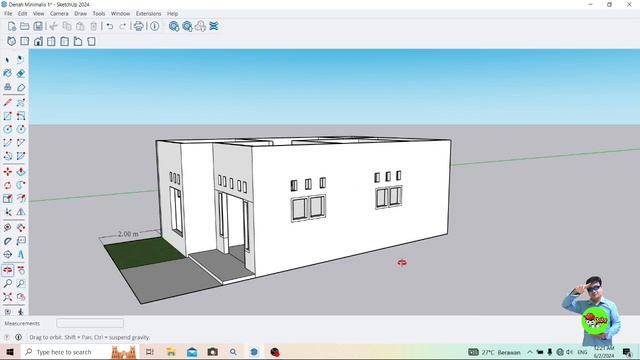Pick the Follow Me tool
This screenshot has height=360, width=640.
(x=20, y=185)
